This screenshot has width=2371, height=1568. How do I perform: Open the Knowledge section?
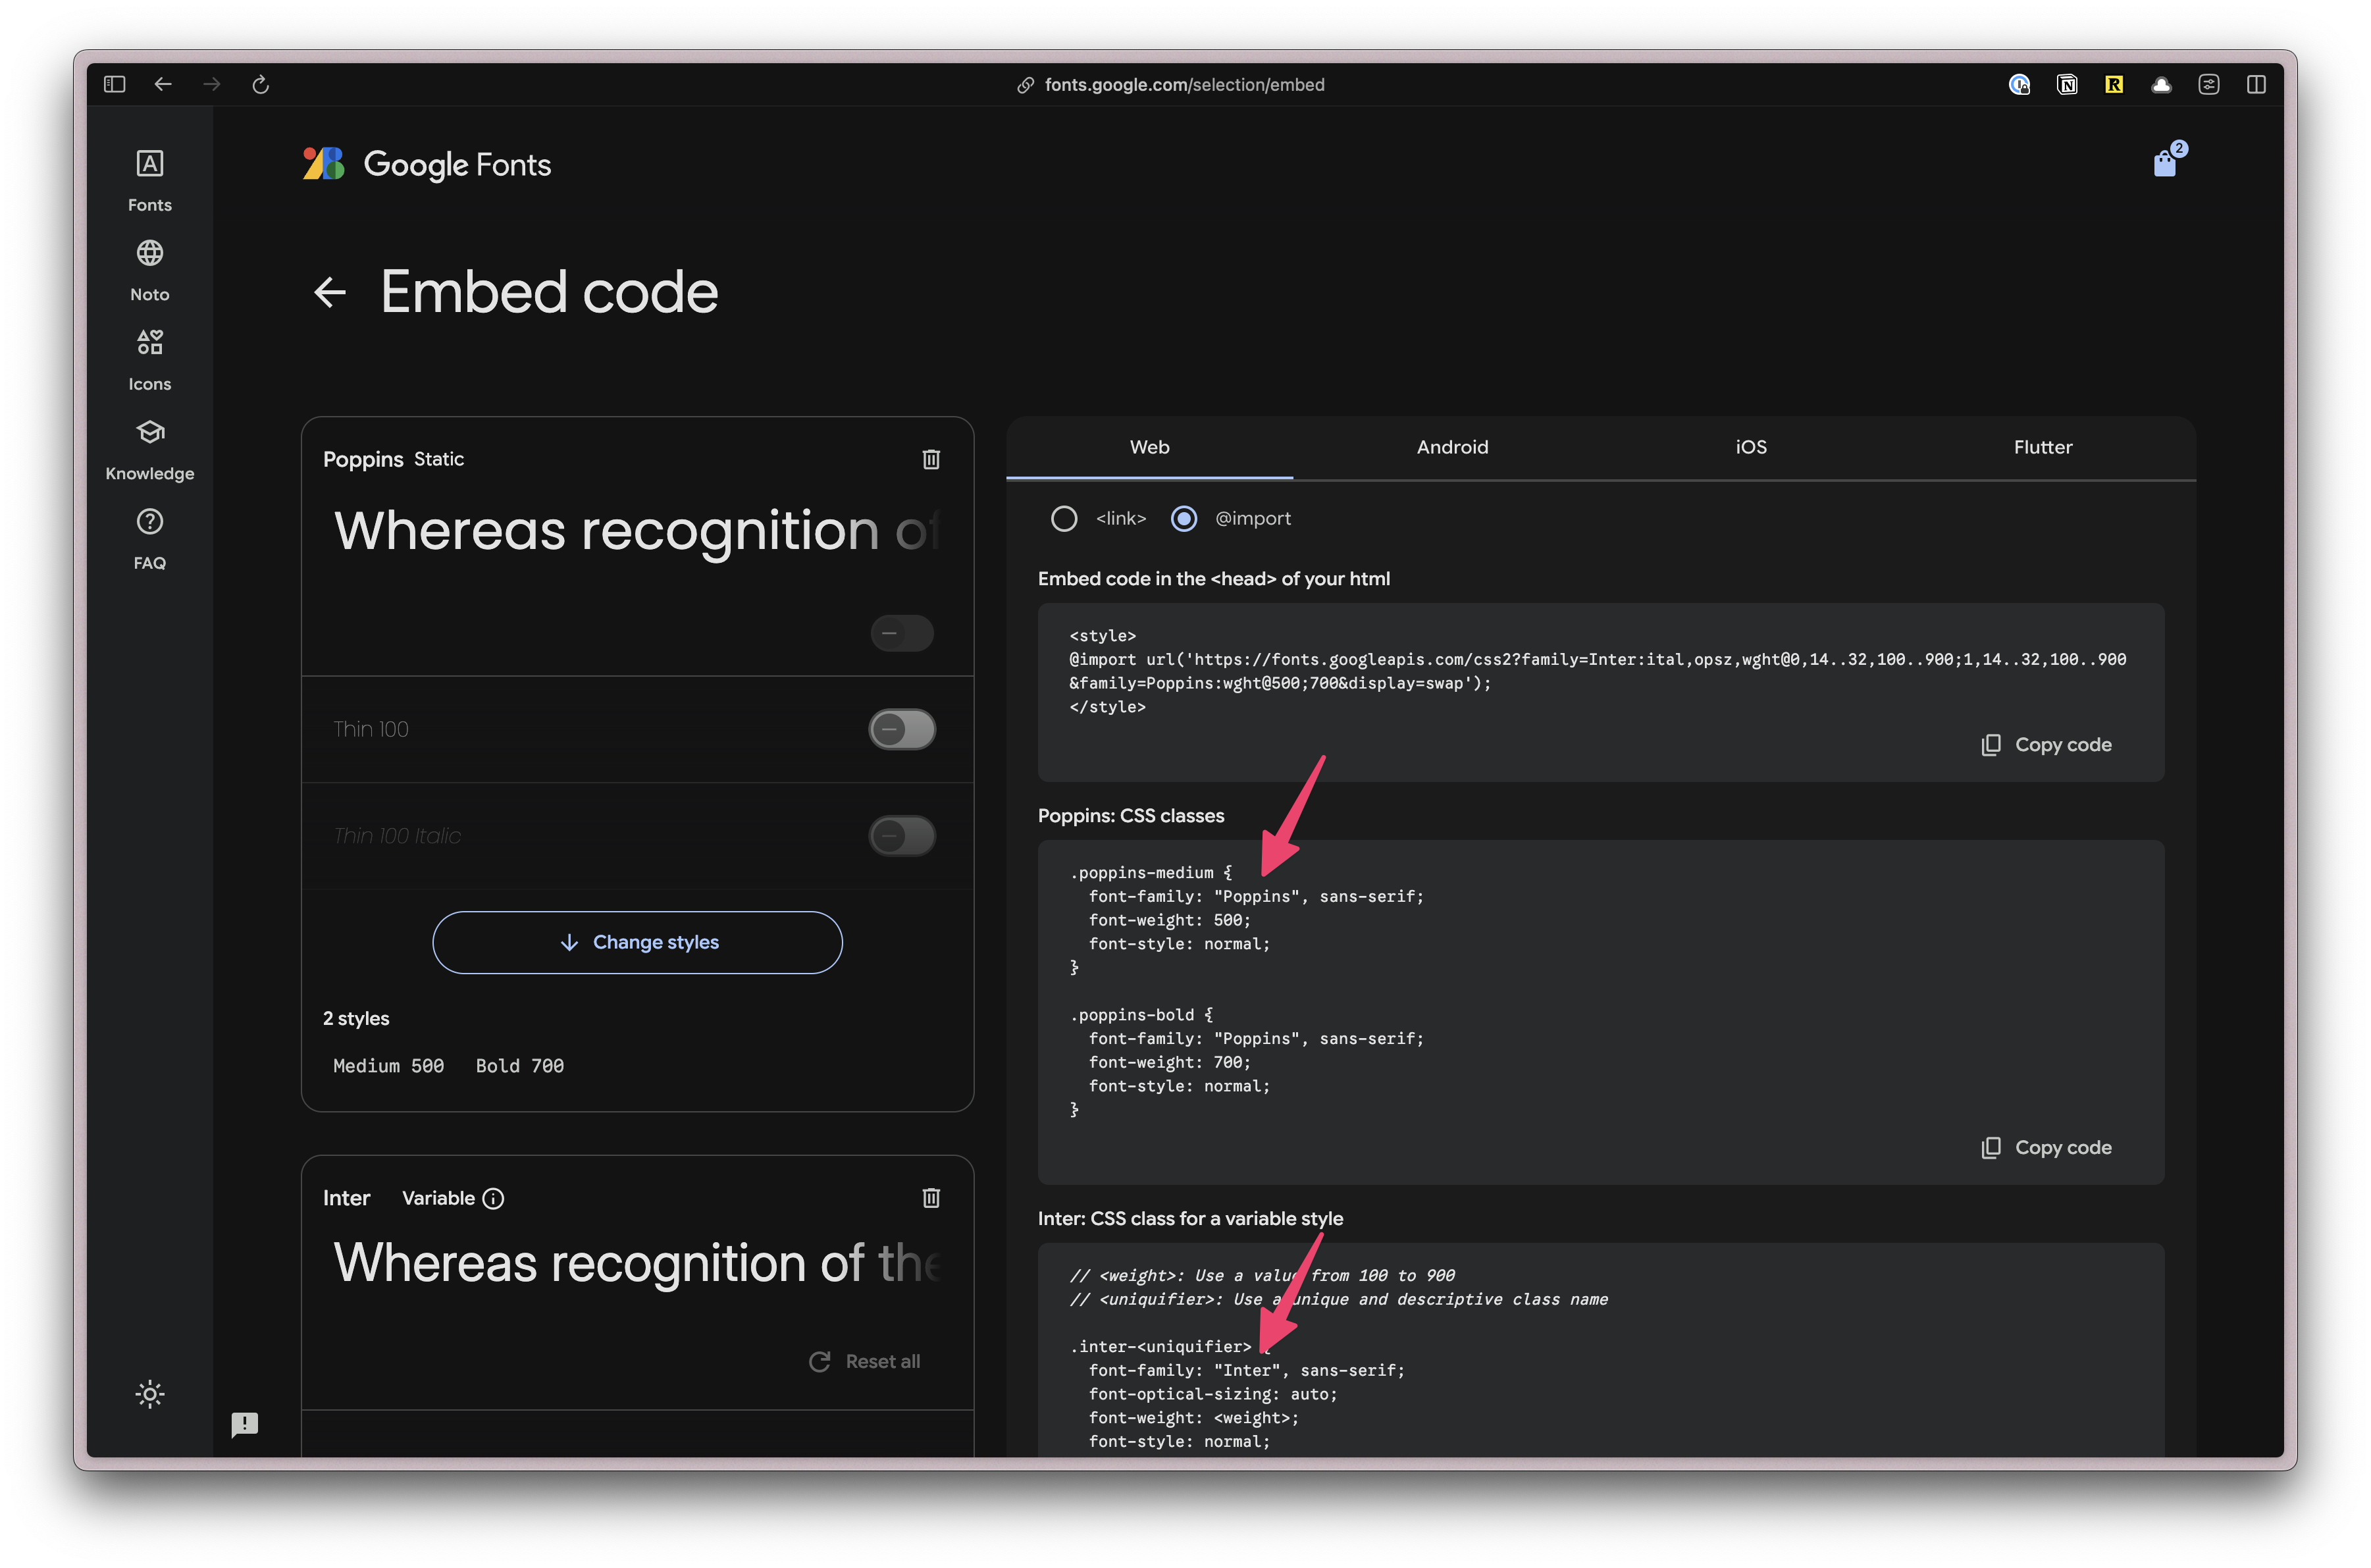[149, 447]
